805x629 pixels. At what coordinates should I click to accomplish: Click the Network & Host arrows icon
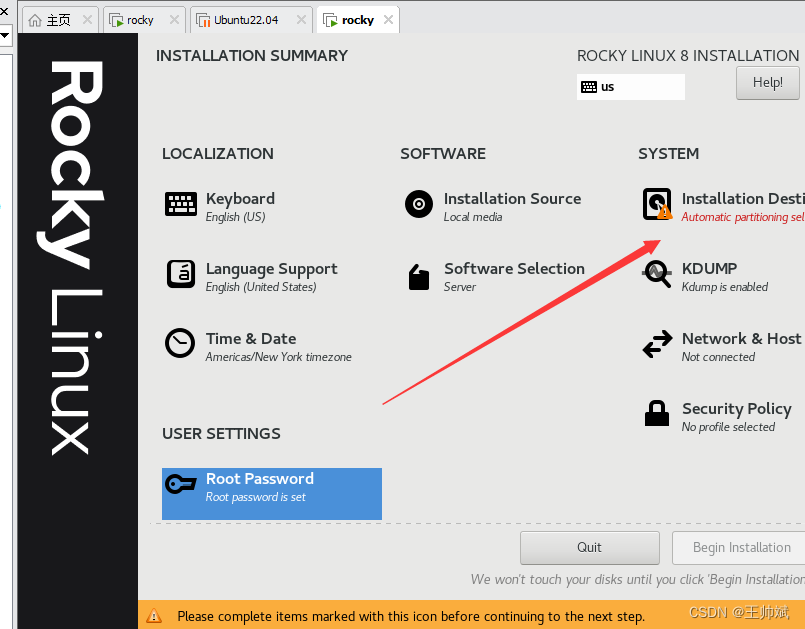tap(657, 344)
